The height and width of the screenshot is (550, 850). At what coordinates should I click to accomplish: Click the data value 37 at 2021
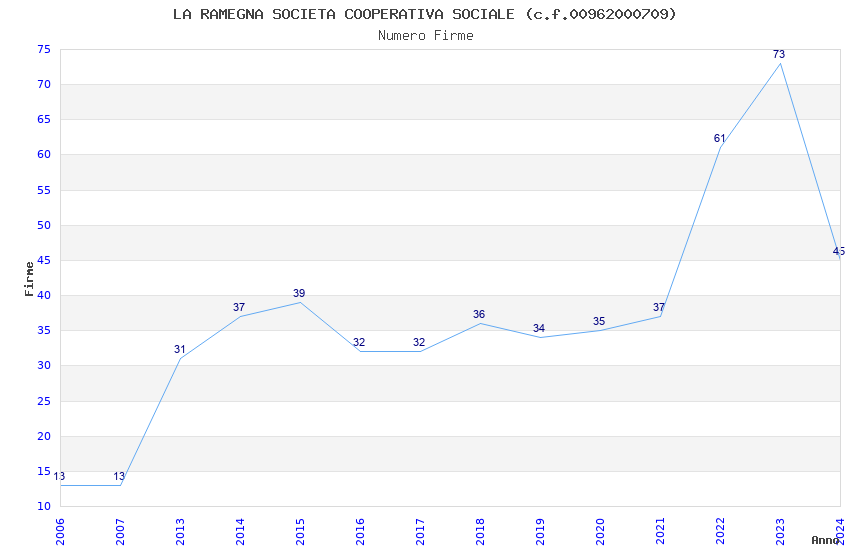659,307
